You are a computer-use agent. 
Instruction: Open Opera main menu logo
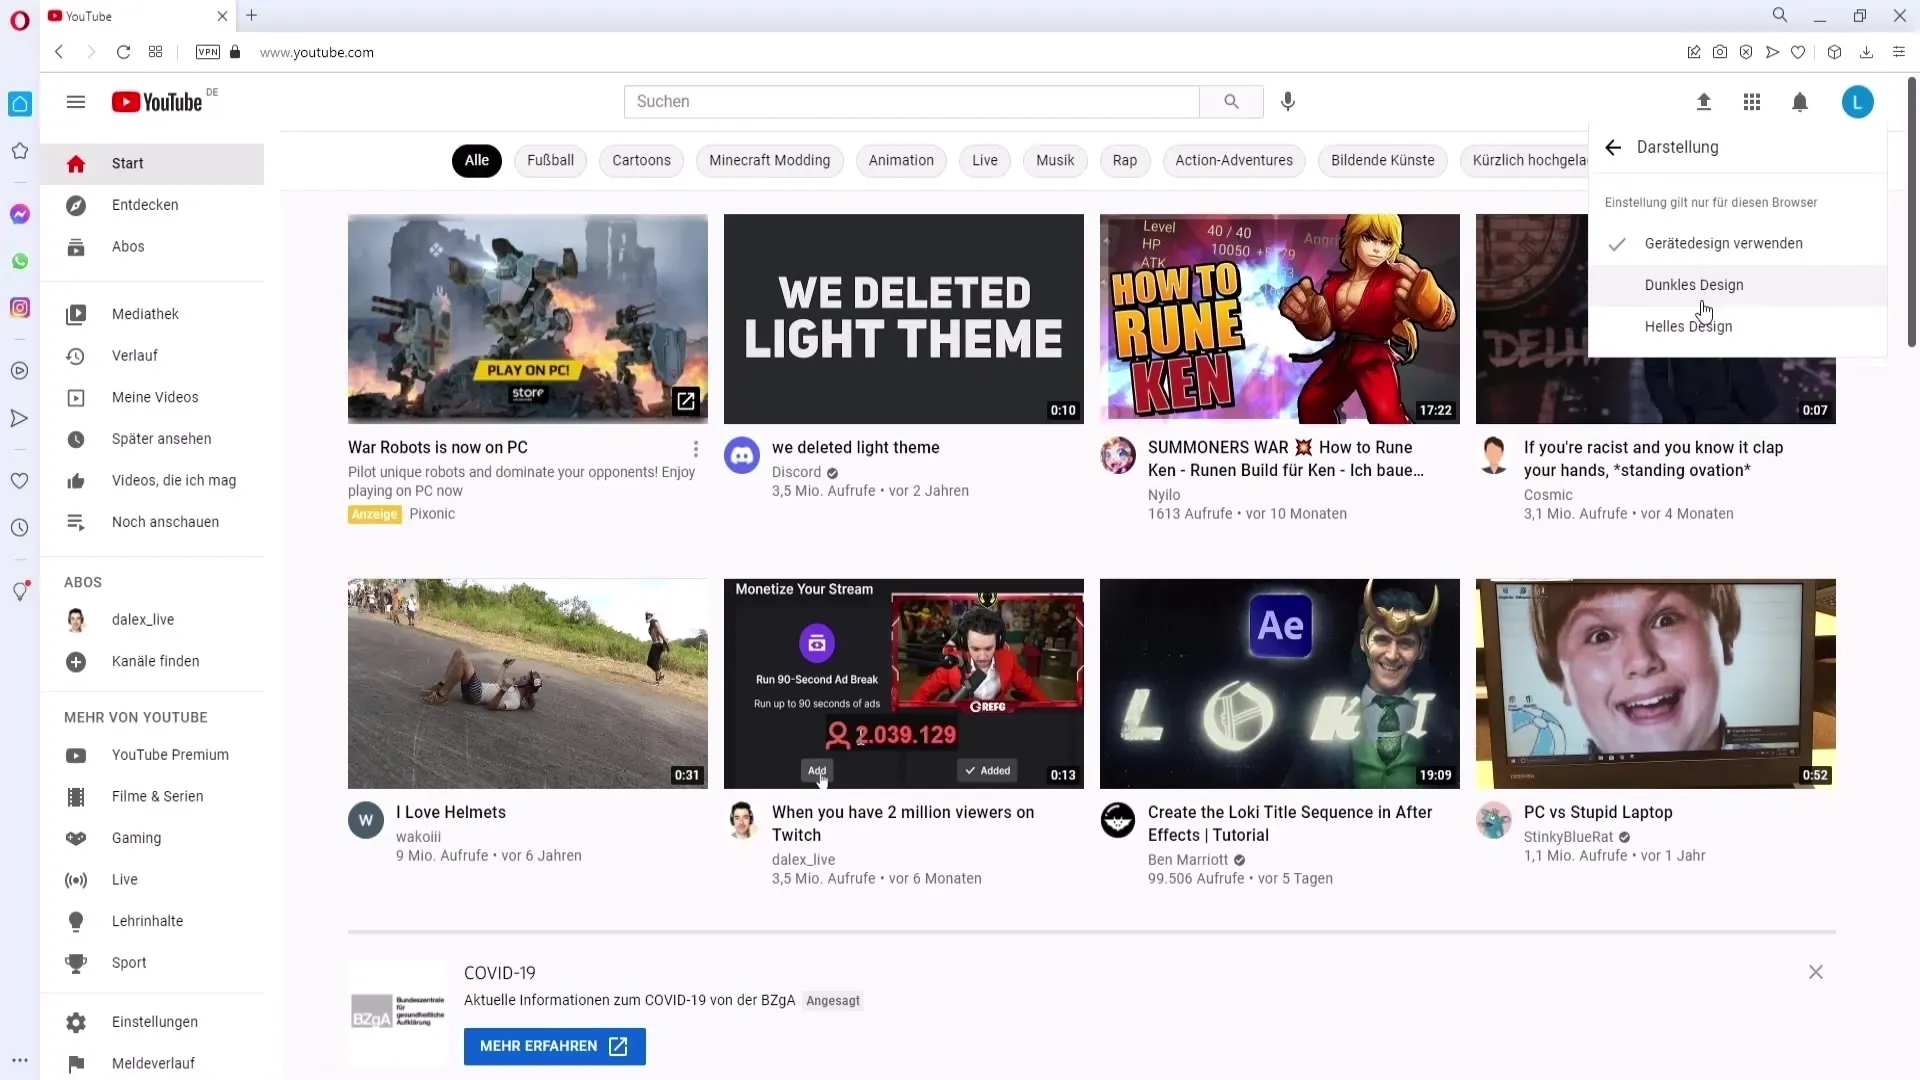20,20
